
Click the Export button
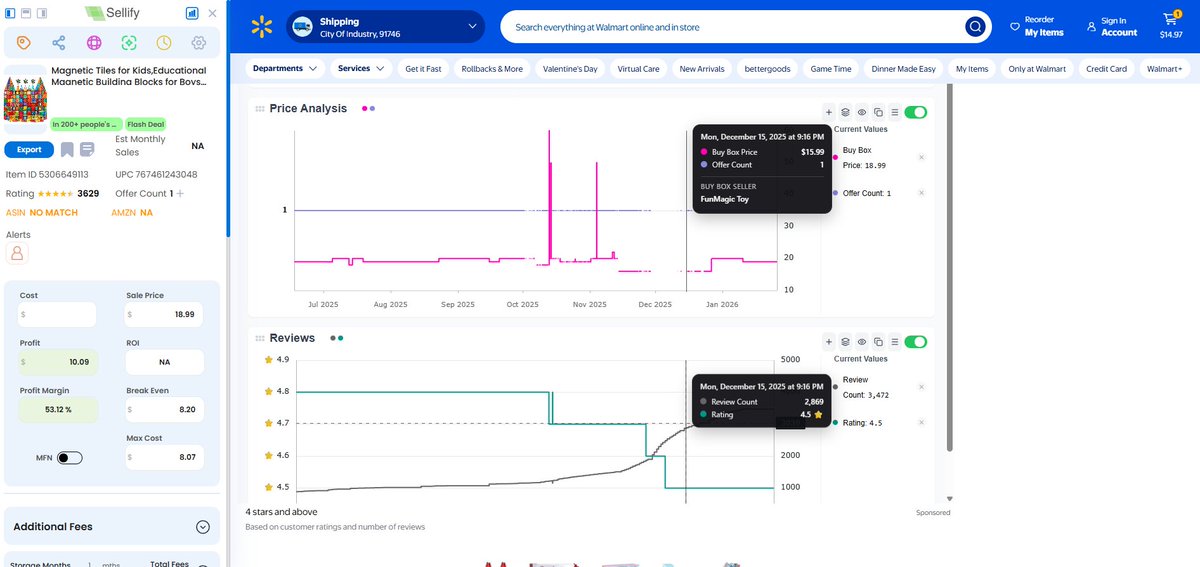click(x=29, y=150)
